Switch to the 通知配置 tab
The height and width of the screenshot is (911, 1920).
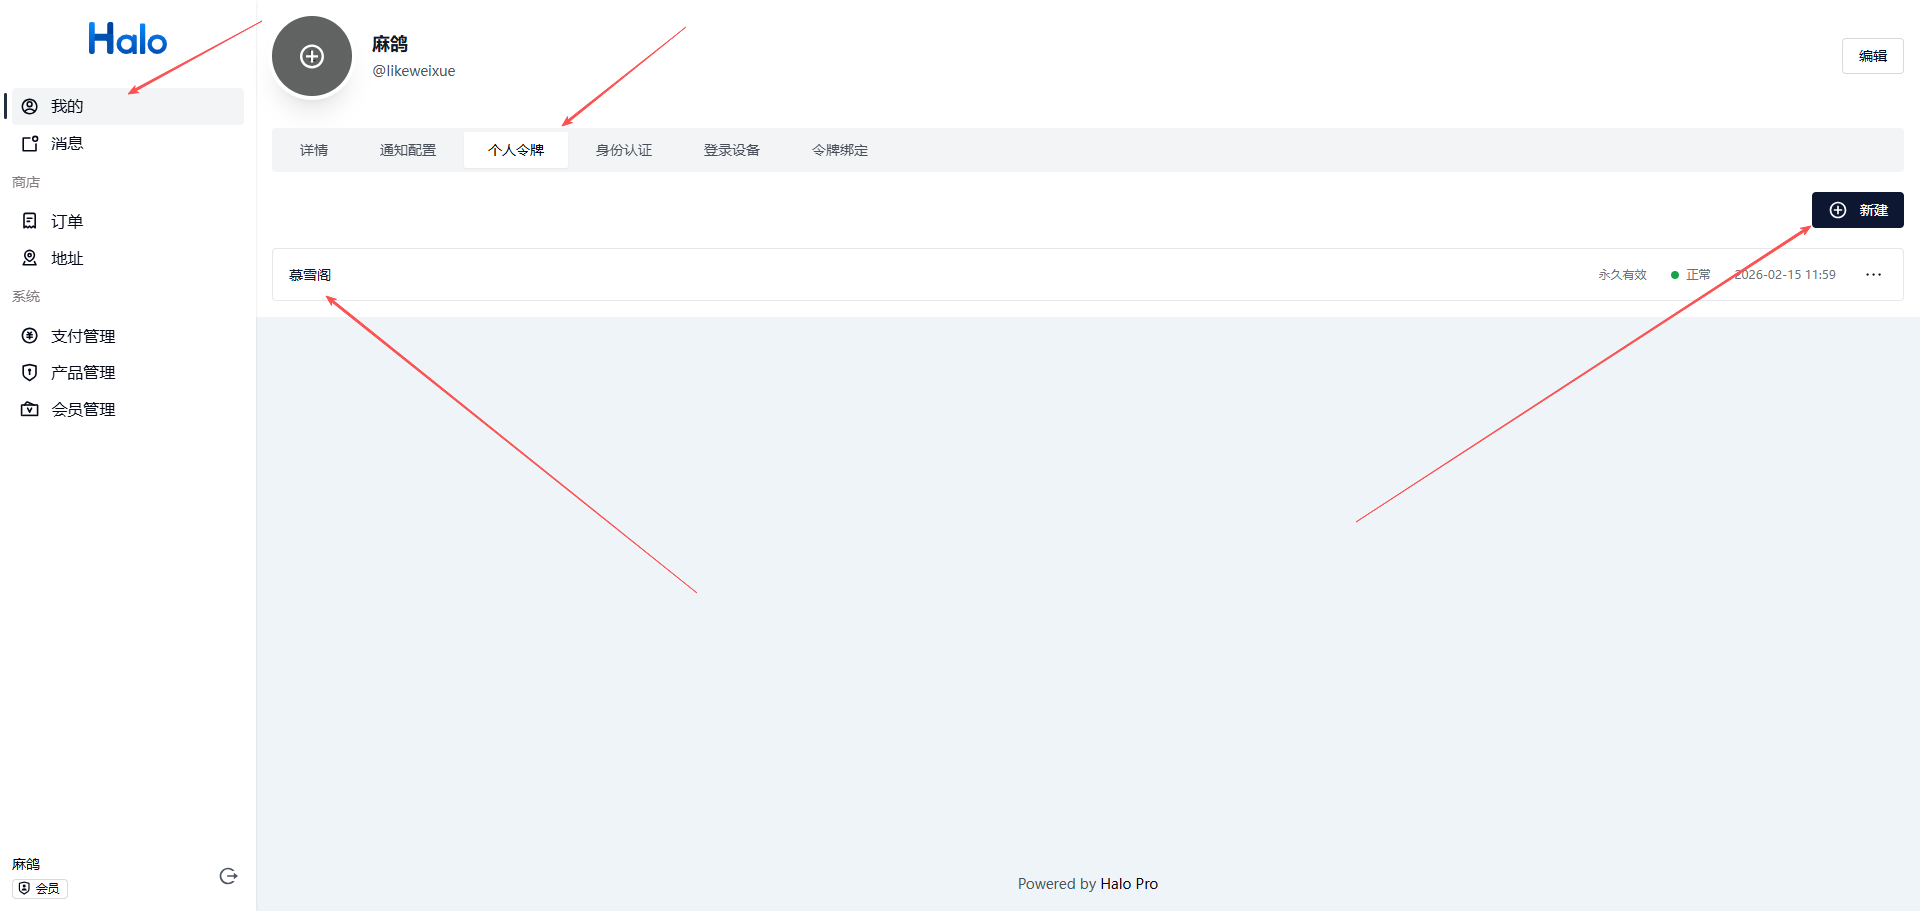tap(408, 150)
